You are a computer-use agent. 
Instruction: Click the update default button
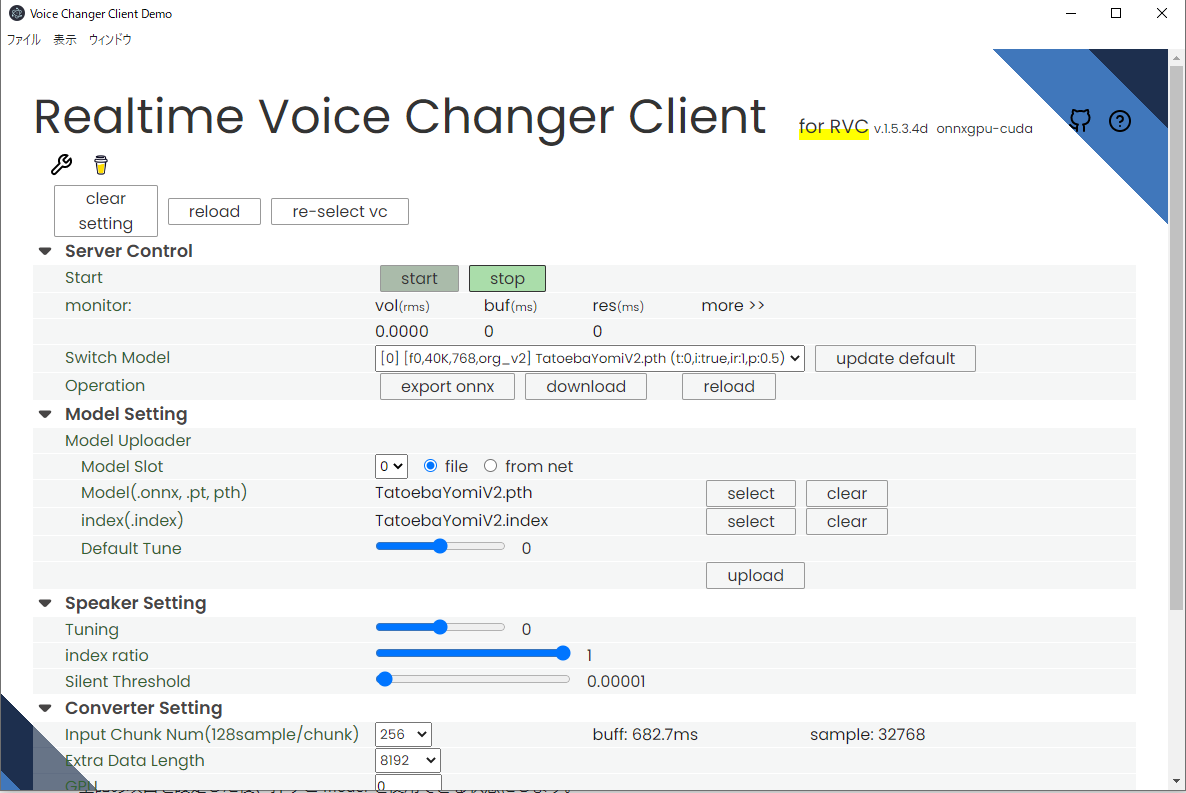pyautogui.click(x=896, y=359)
